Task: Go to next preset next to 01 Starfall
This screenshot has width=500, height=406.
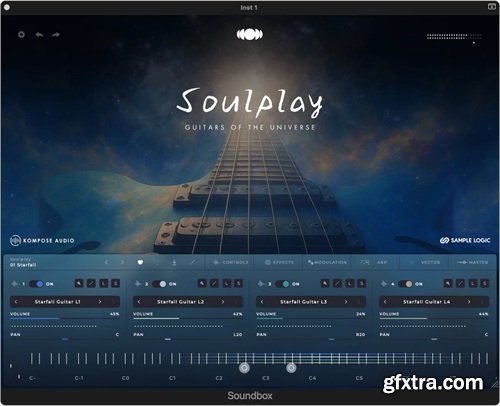Action: [x=122, y=262]
